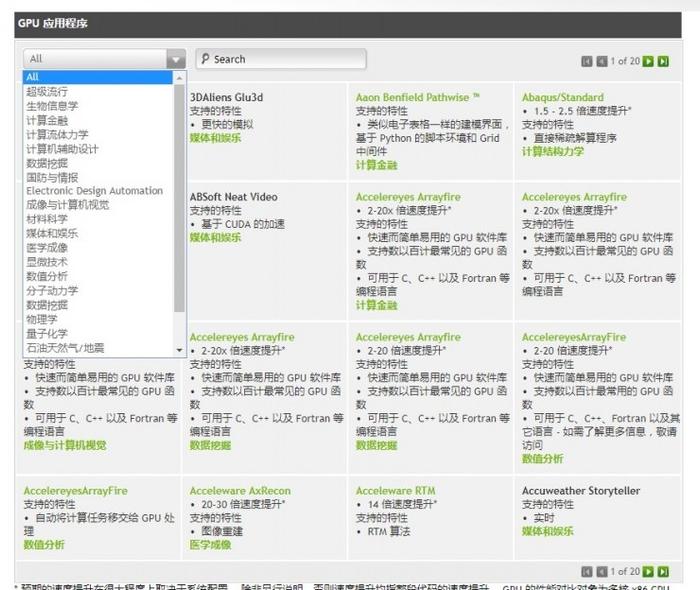700x590 pixels.
Task: Open the All category dropdown arrow
Action: pyautogui.click(x=176, y=59)
